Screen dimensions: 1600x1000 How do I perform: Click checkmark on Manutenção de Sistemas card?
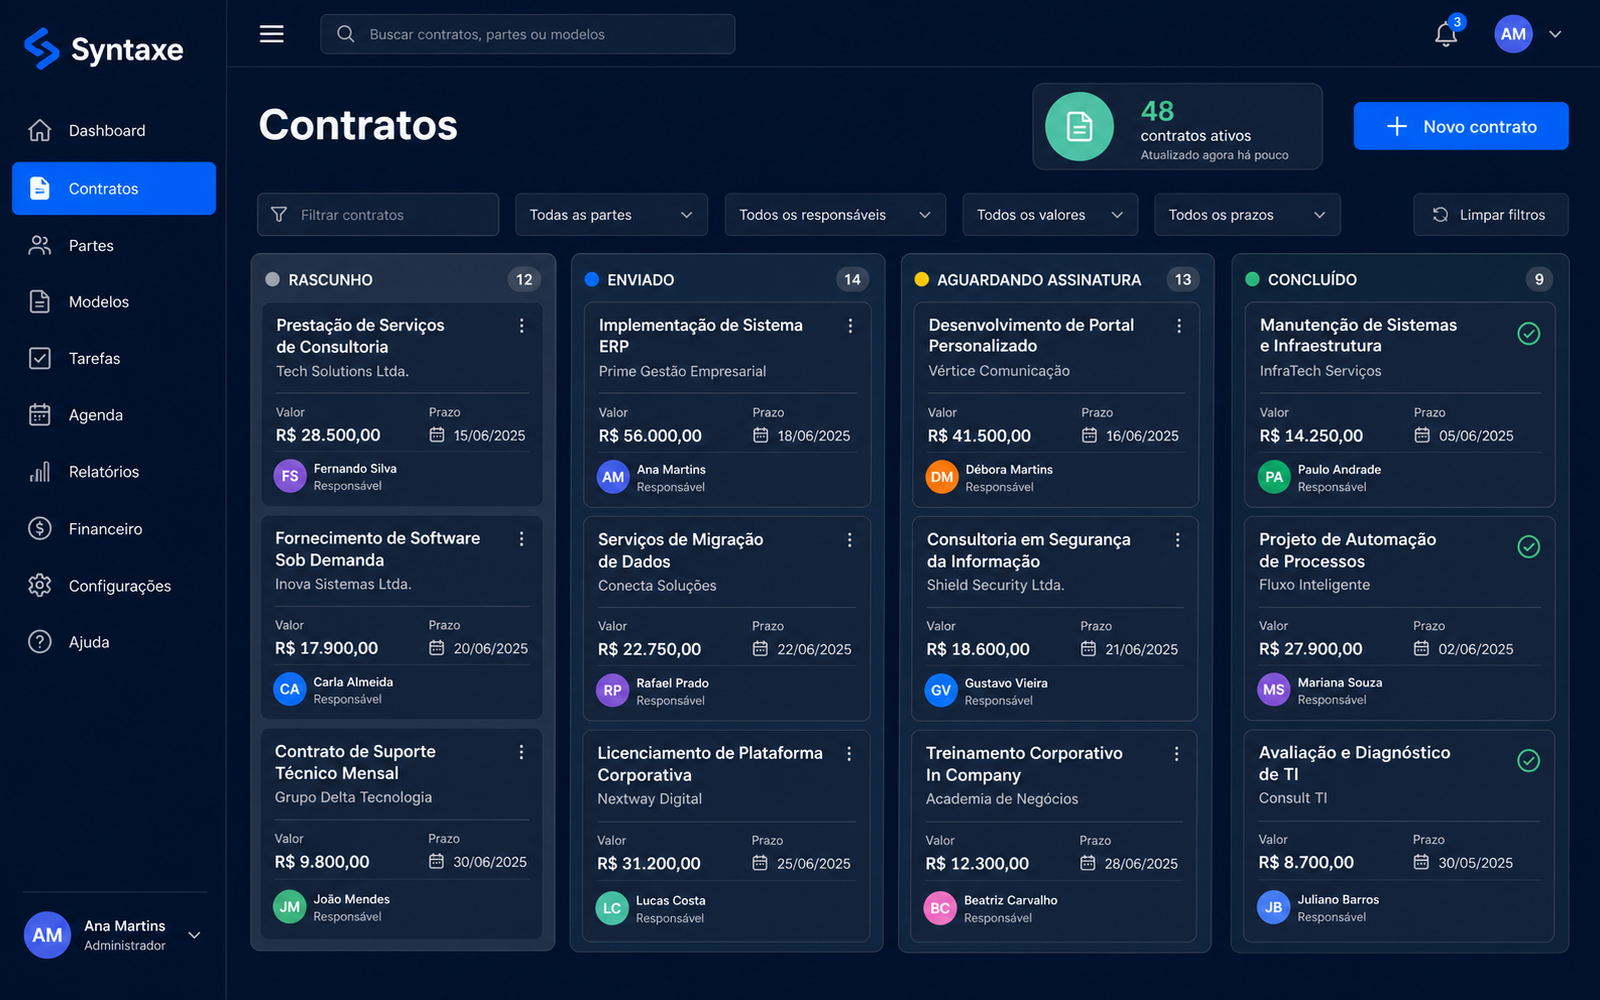click(x=1529, y=334)
